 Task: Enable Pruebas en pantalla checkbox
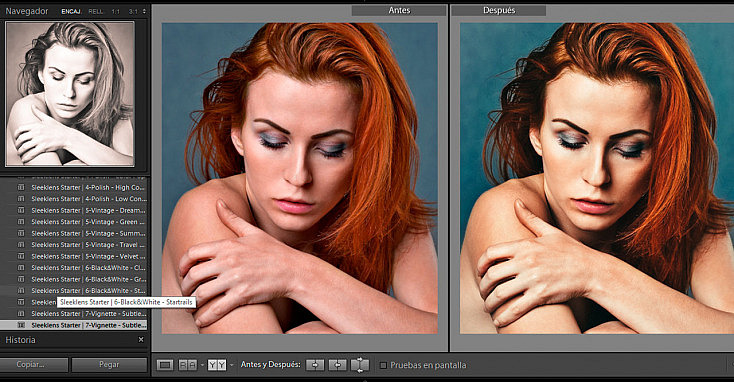[383, 365]
